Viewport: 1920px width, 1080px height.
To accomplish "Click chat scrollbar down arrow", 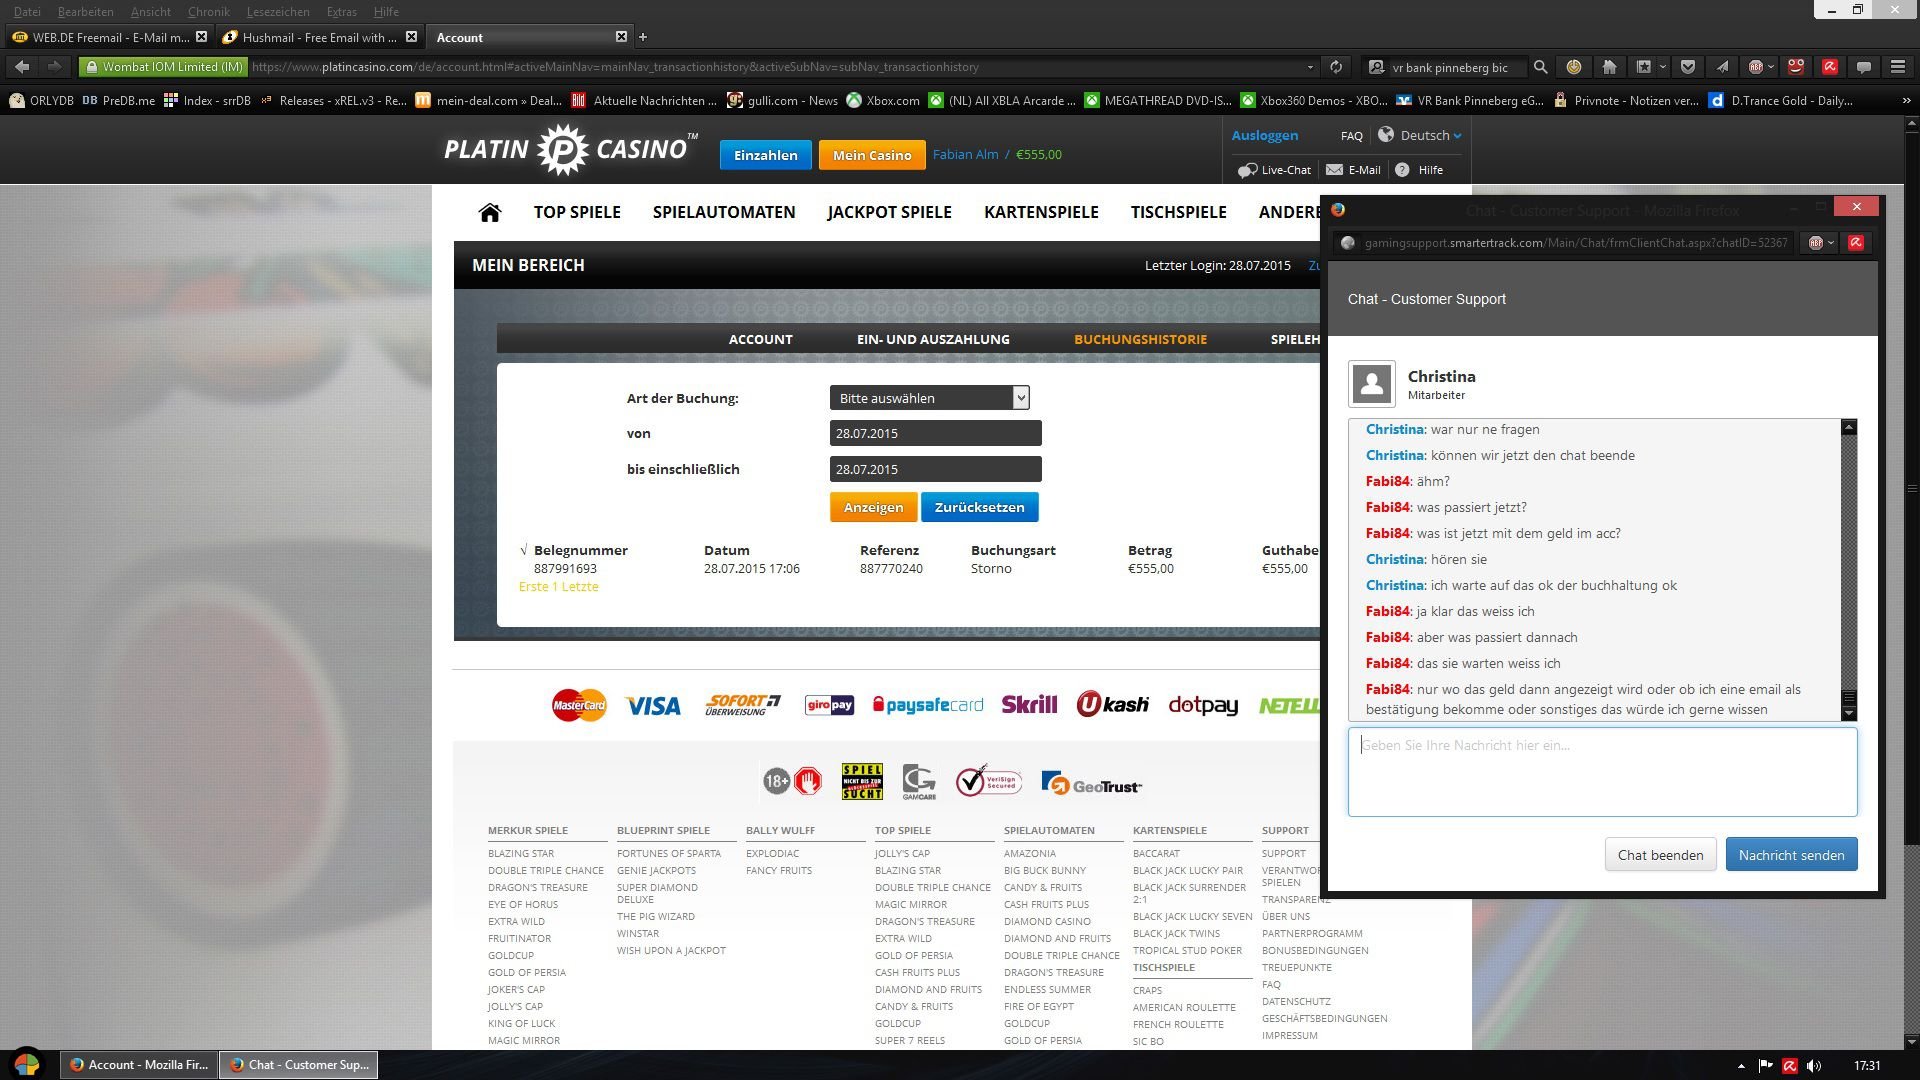I will 1849,714.
